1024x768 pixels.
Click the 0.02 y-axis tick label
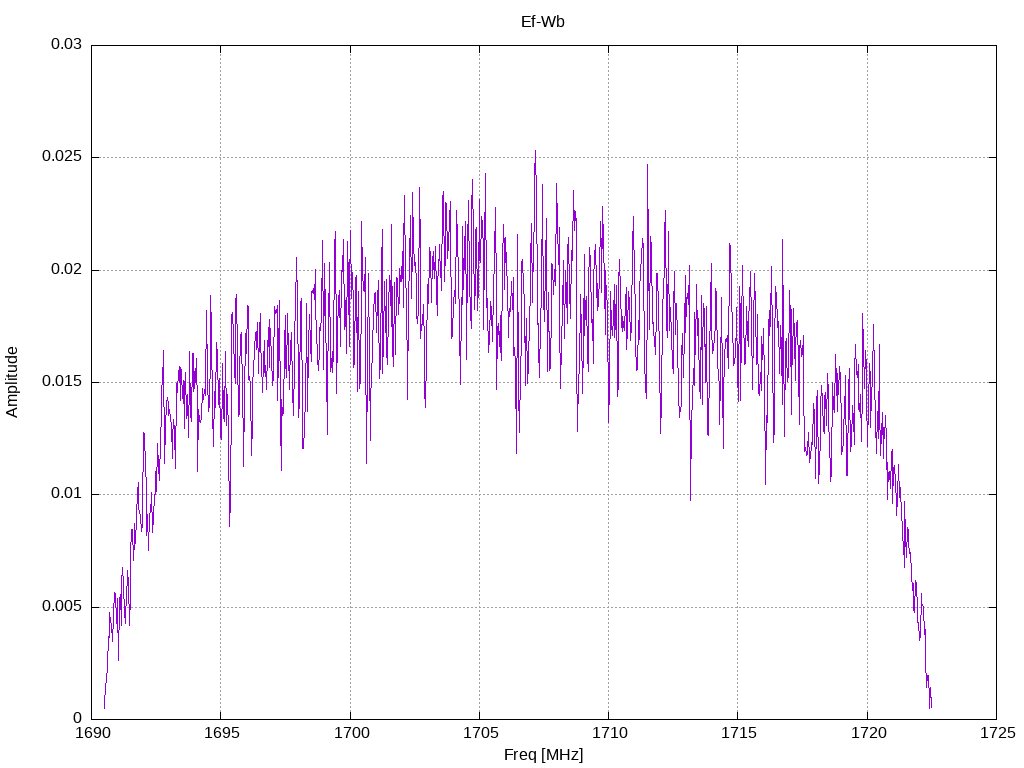click(x=66, y=269)
